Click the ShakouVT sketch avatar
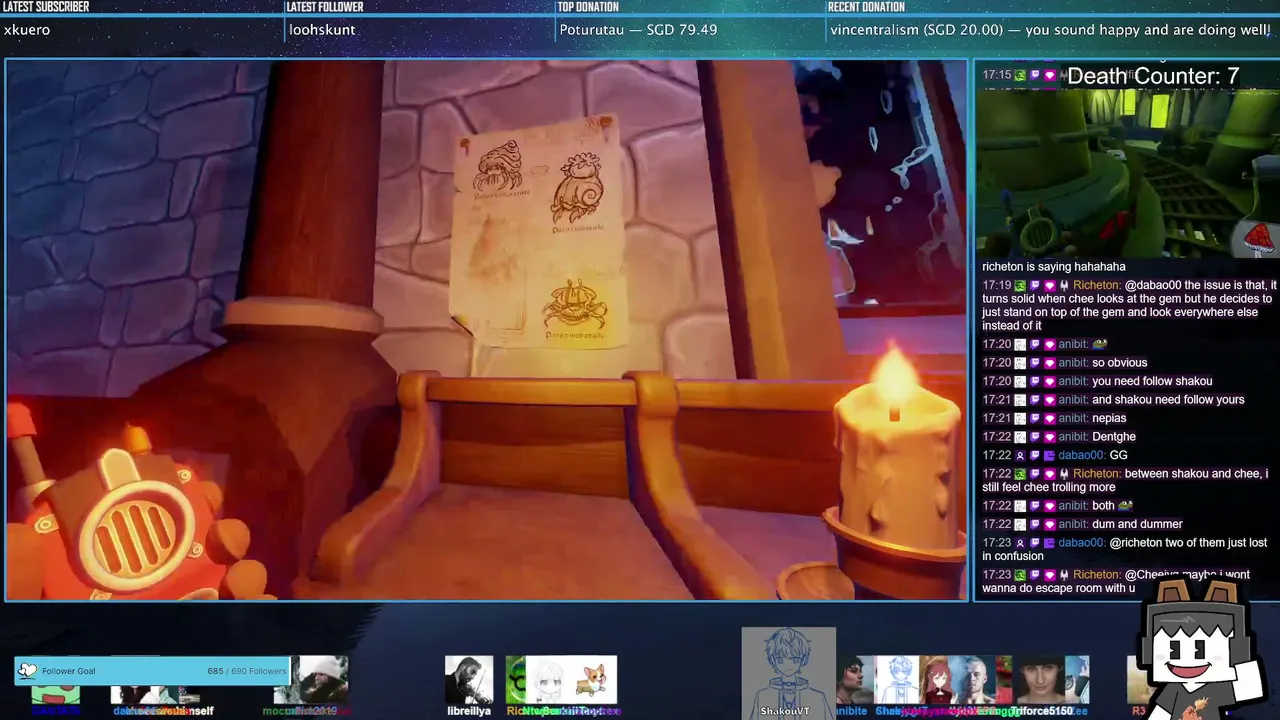1280x720 pixels. (x=788, y=672)
